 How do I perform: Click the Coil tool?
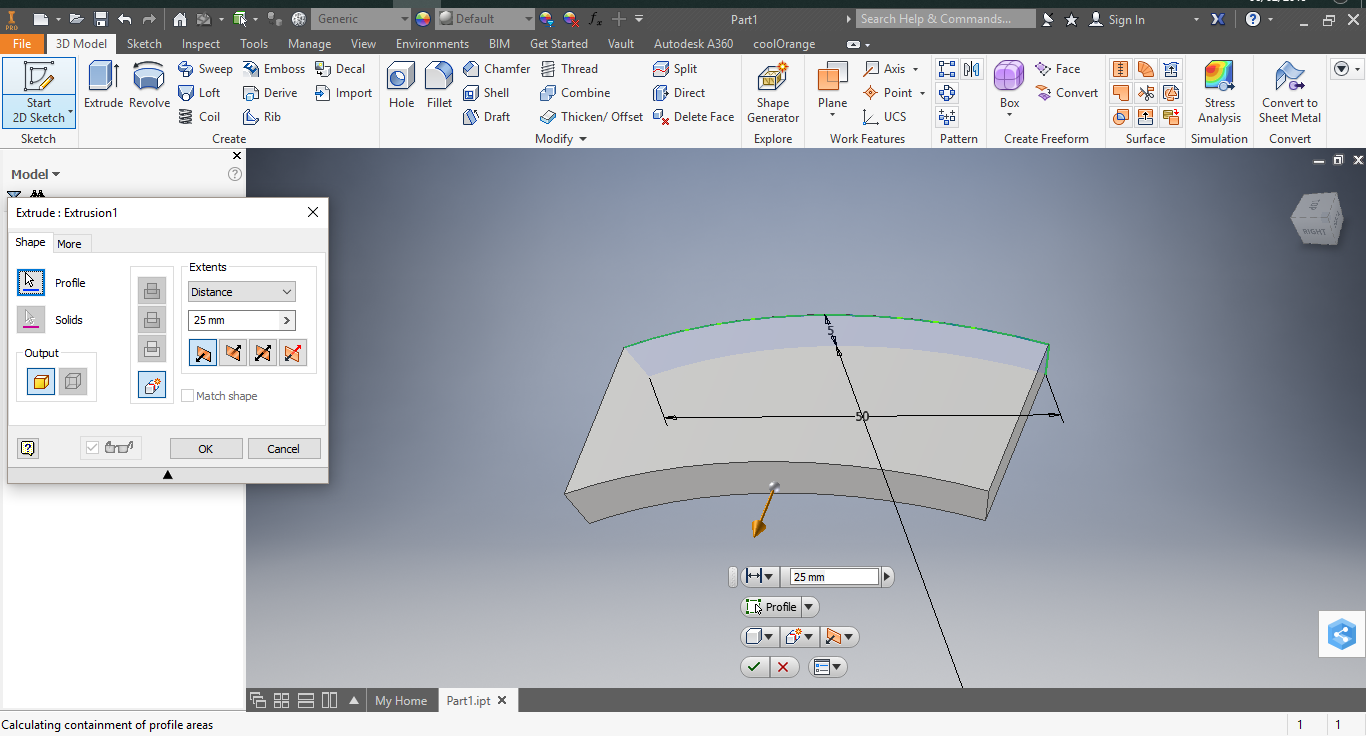tap(199, 117)
